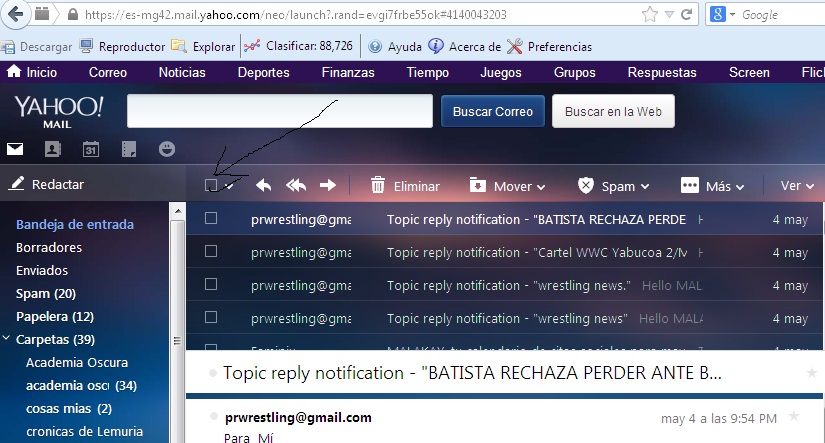The height and width of the screenshot is (443, 825).
Task: Go to Inicio in Yahoo navigation
Action: coord(32,72)
